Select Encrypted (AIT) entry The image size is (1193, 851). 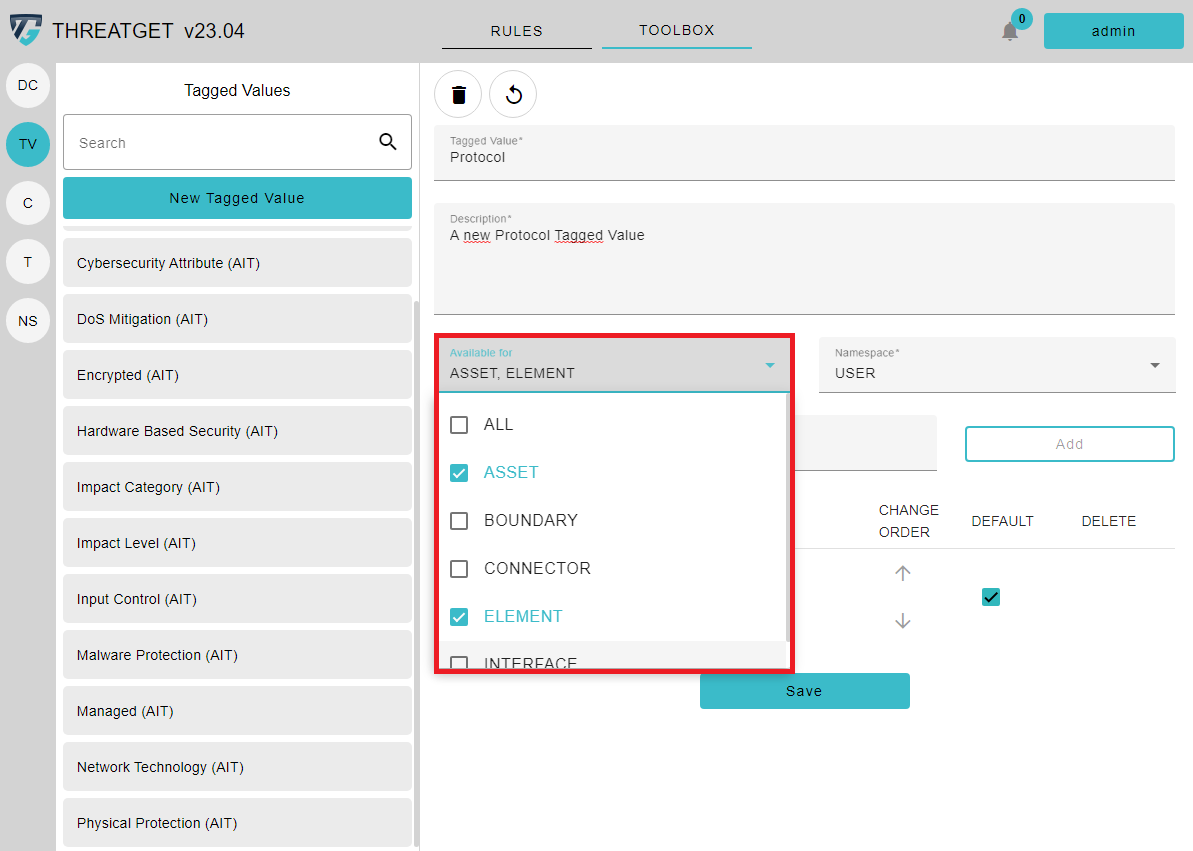237,375
